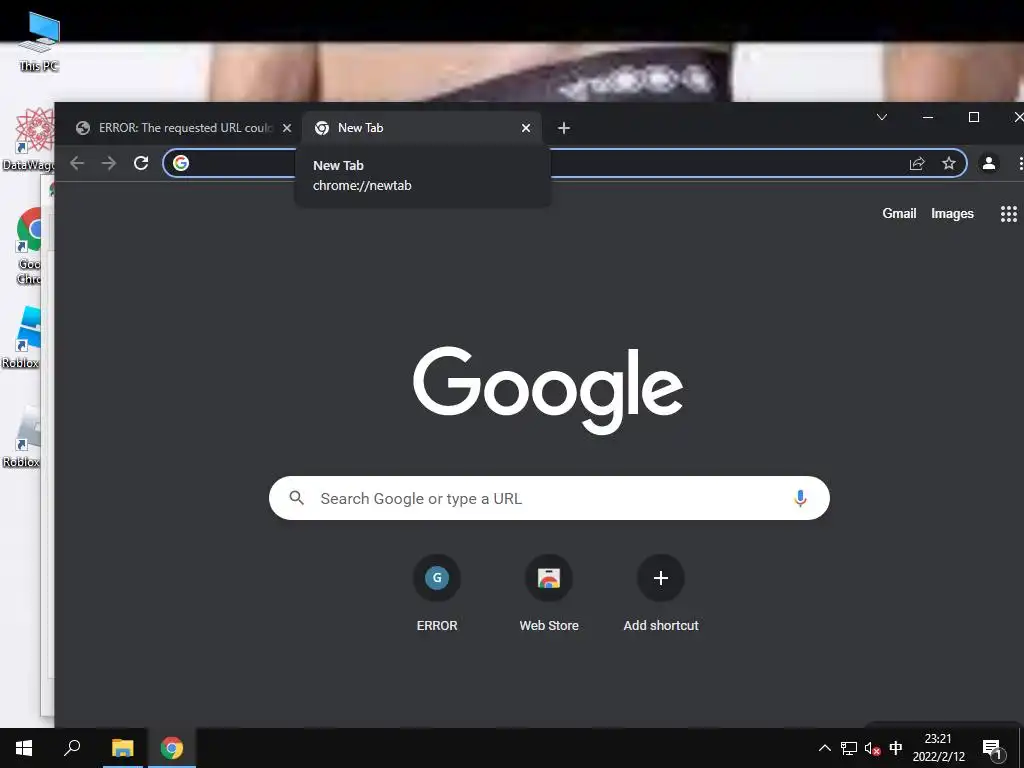
Task: Go forward with the browser forward arrow
Action: [109, 163]
